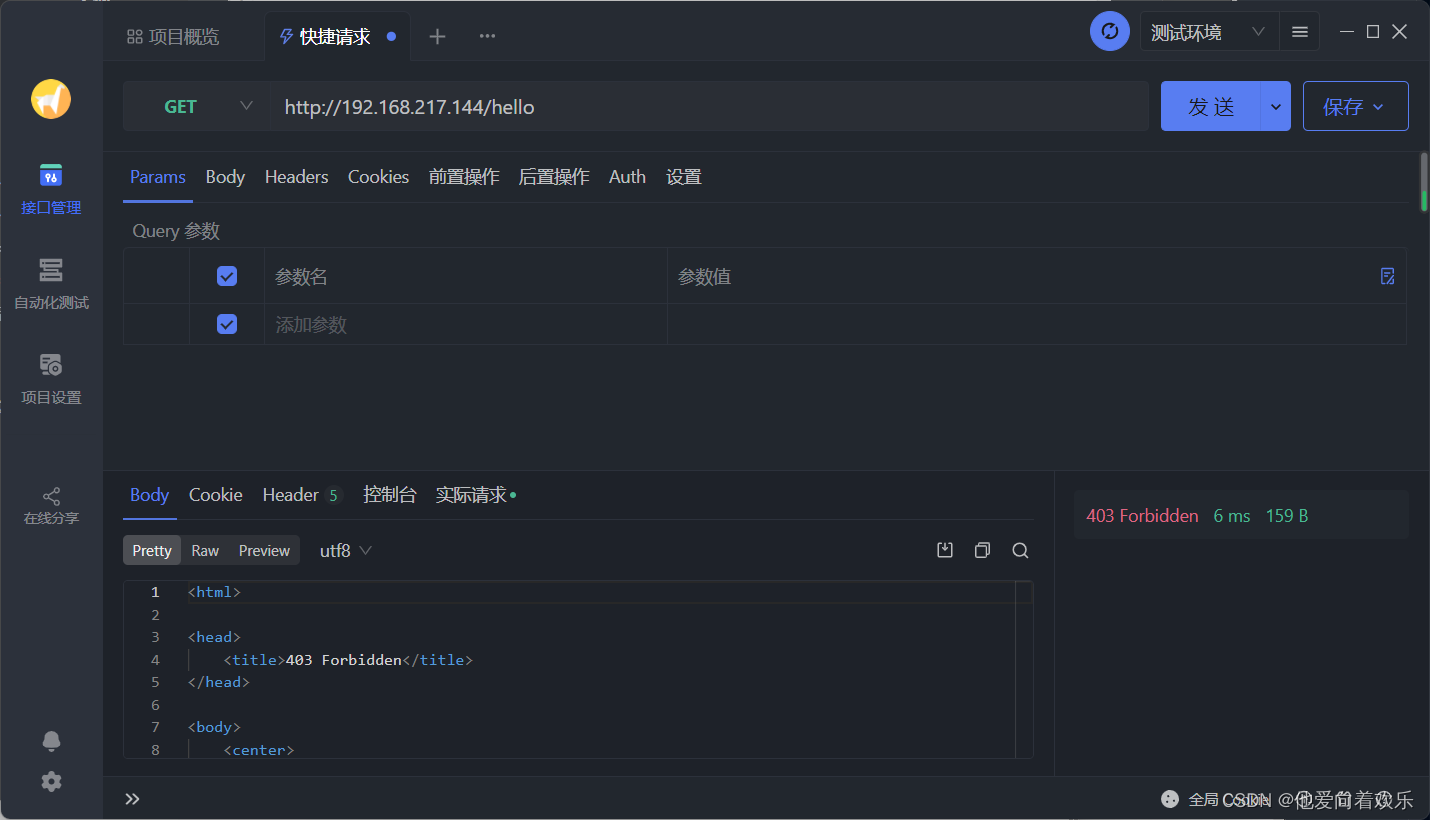Screen dimensions: 1430x820
Task: Download the response body
Action: click(x=944, y=550)
